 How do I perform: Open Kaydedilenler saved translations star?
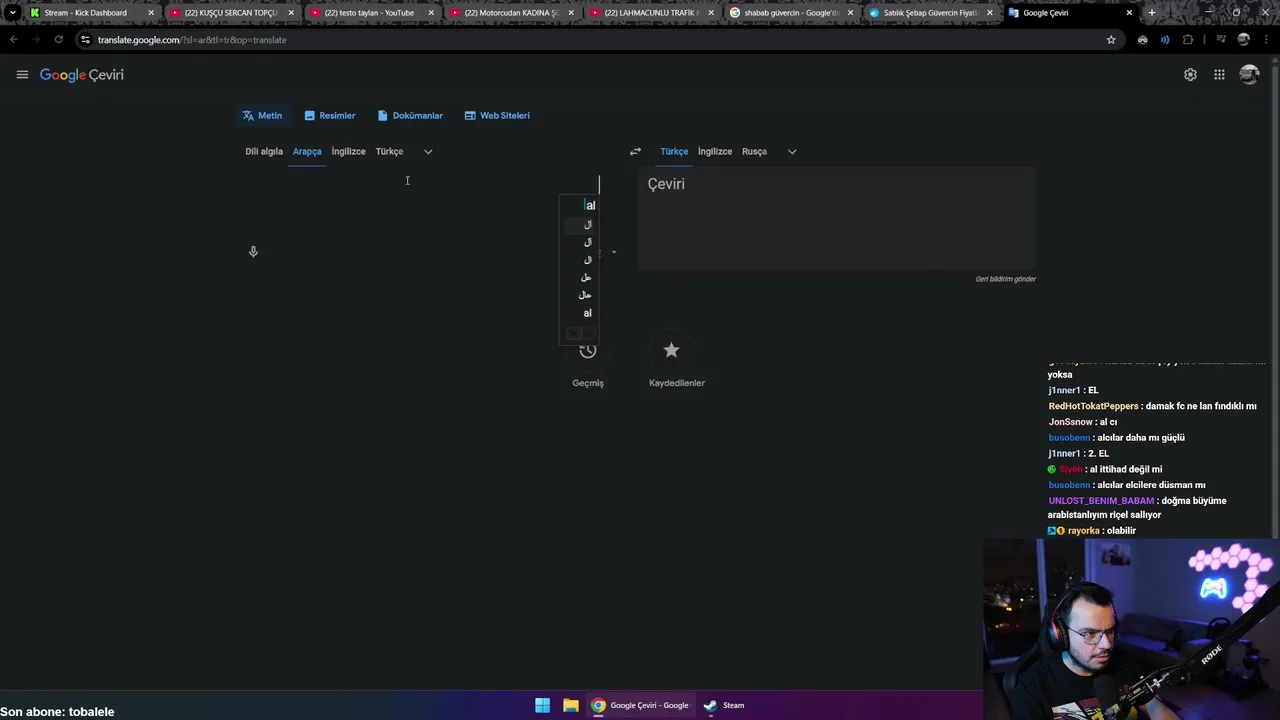(671, 350)
